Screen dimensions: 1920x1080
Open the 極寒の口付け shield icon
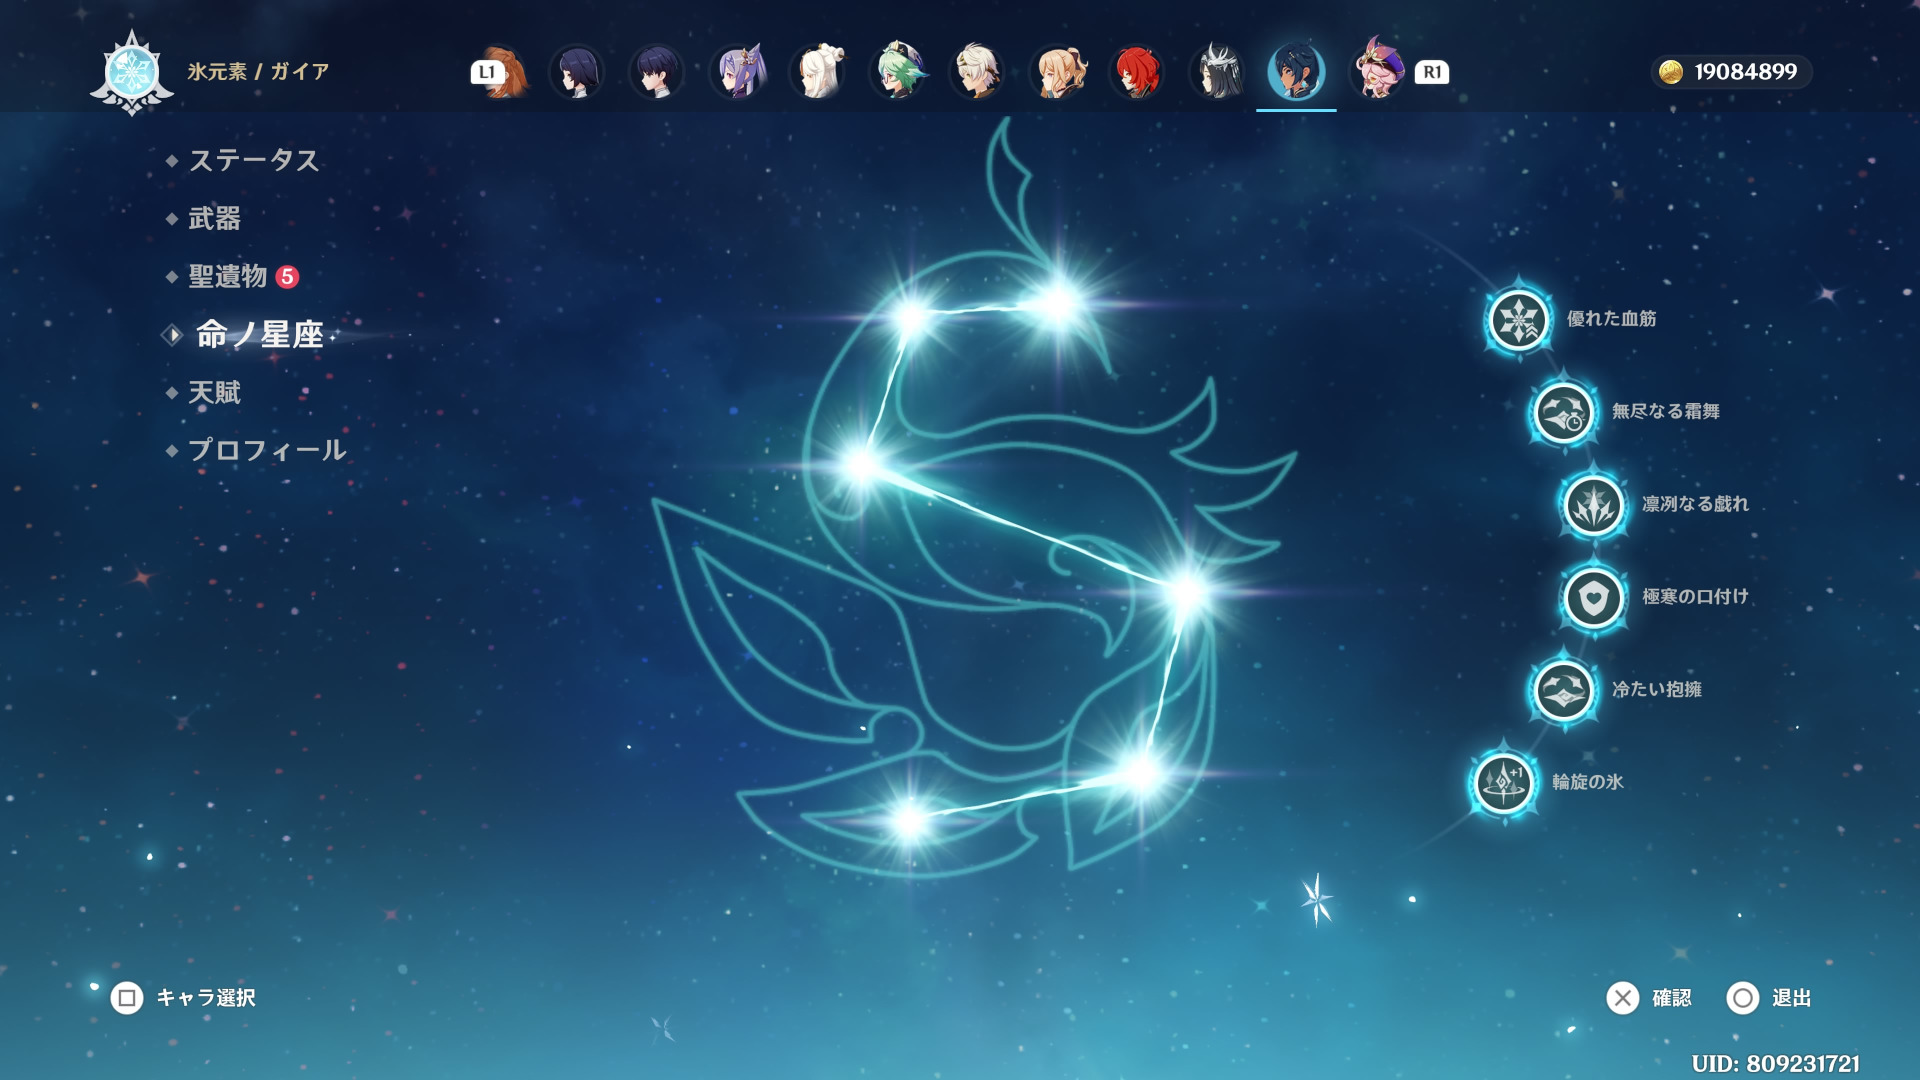(1593, 598)
